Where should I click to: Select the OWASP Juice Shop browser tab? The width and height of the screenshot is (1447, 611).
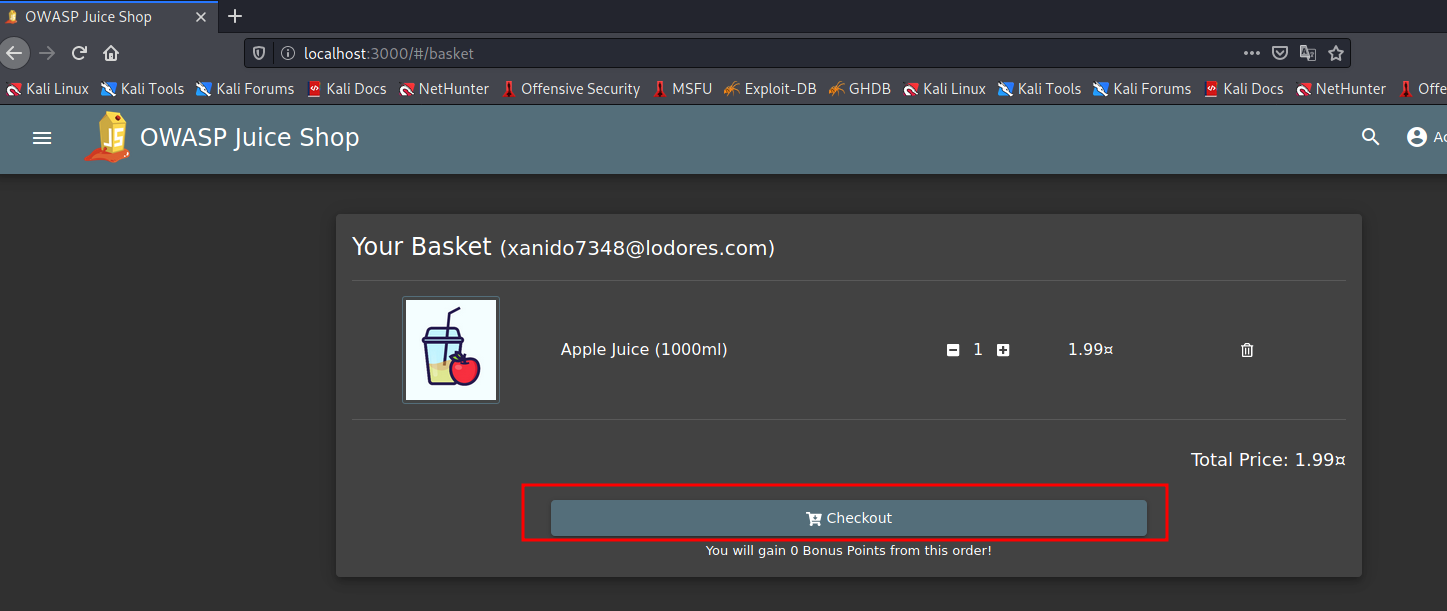[x=108, y=16]
